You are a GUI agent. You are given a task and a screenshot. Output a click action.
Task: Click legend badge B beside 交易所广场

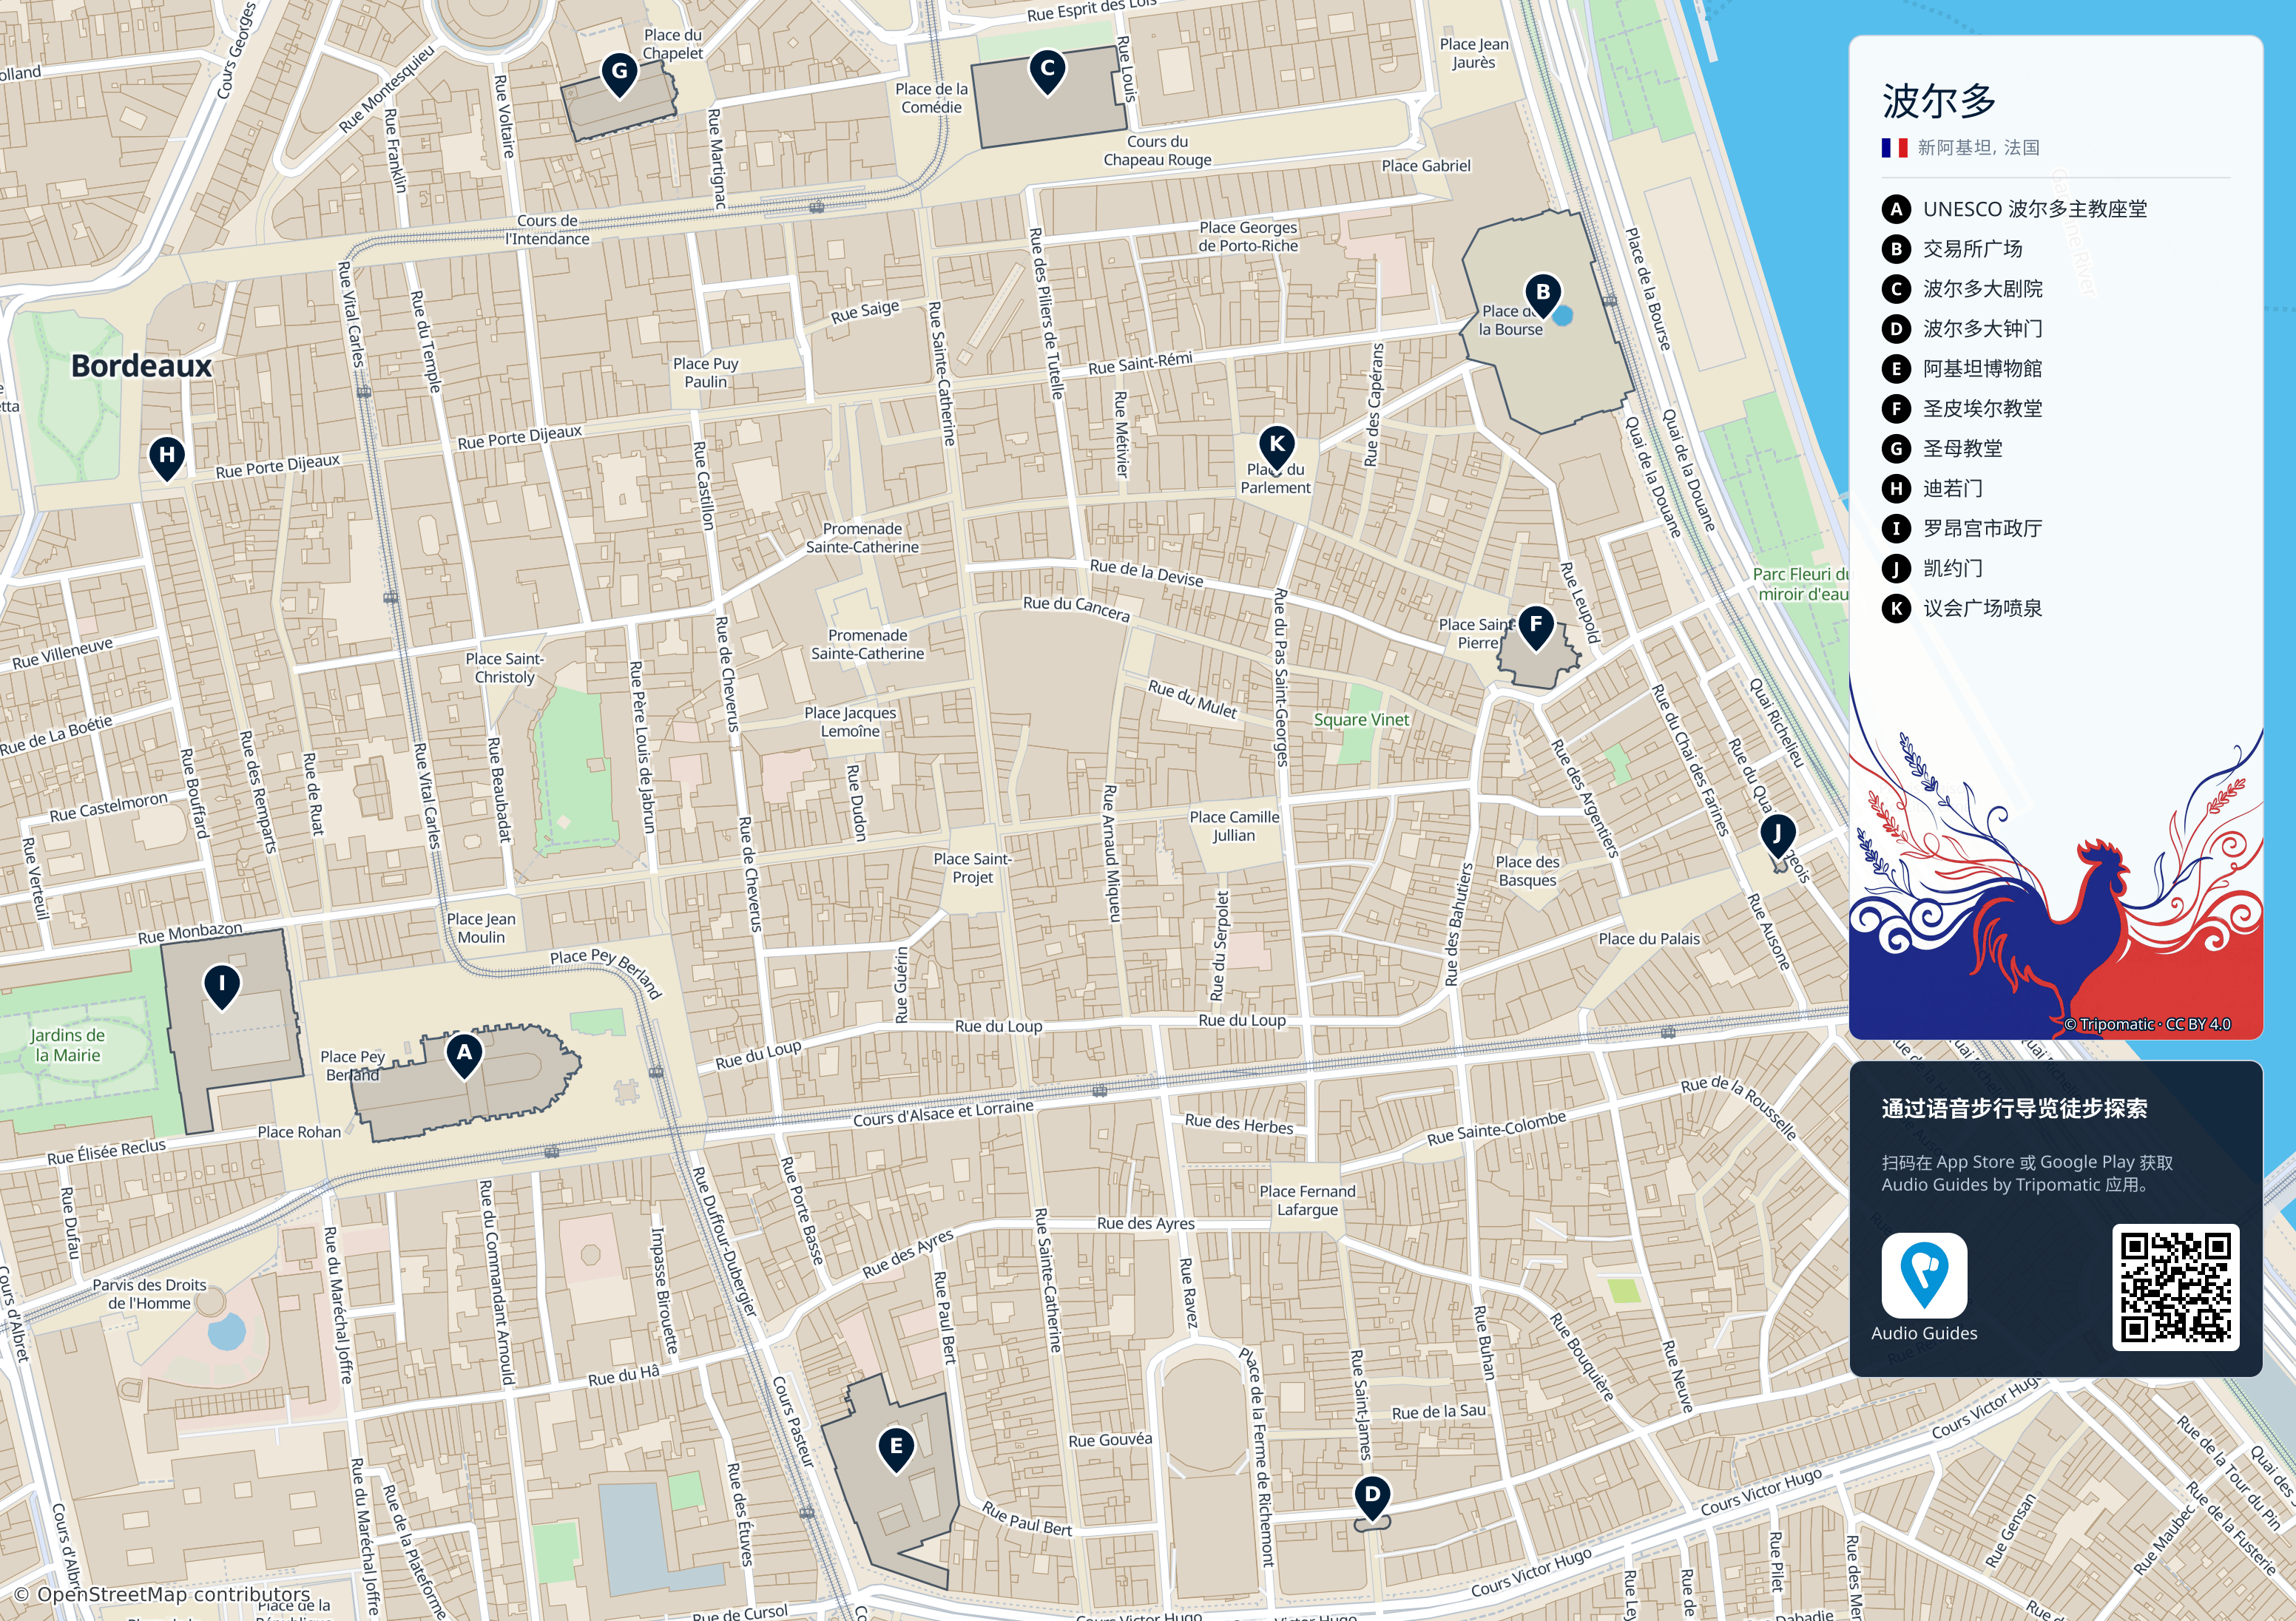point(1896,249)
